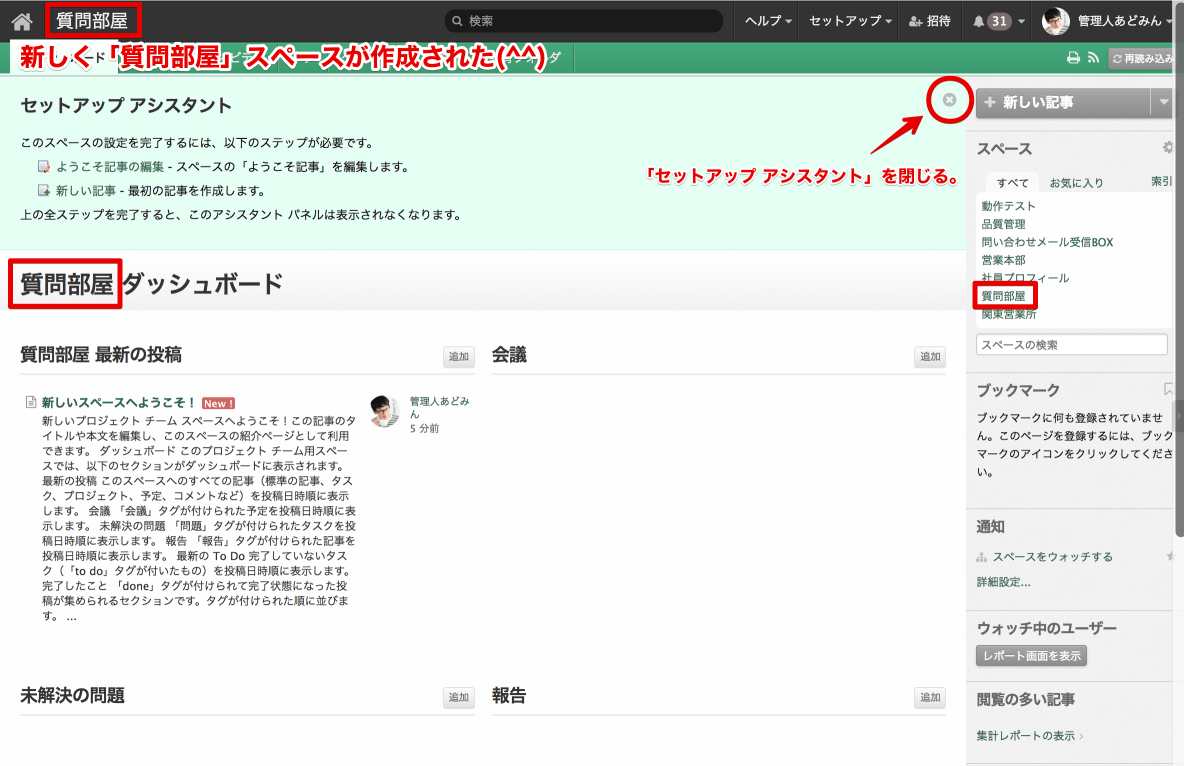Open the スペース settings gear icon
The image size is (1184, 766).
1167,148
